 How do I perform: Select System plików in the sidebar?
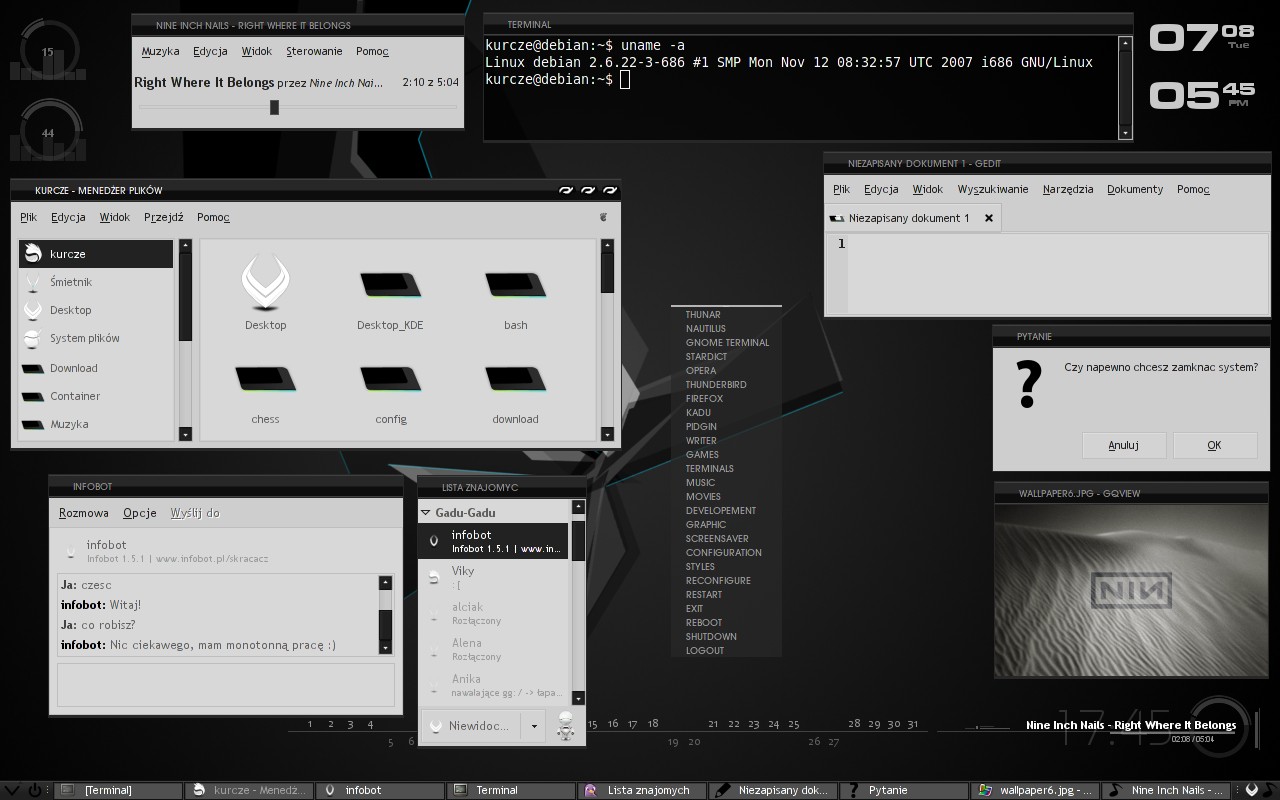96,338
